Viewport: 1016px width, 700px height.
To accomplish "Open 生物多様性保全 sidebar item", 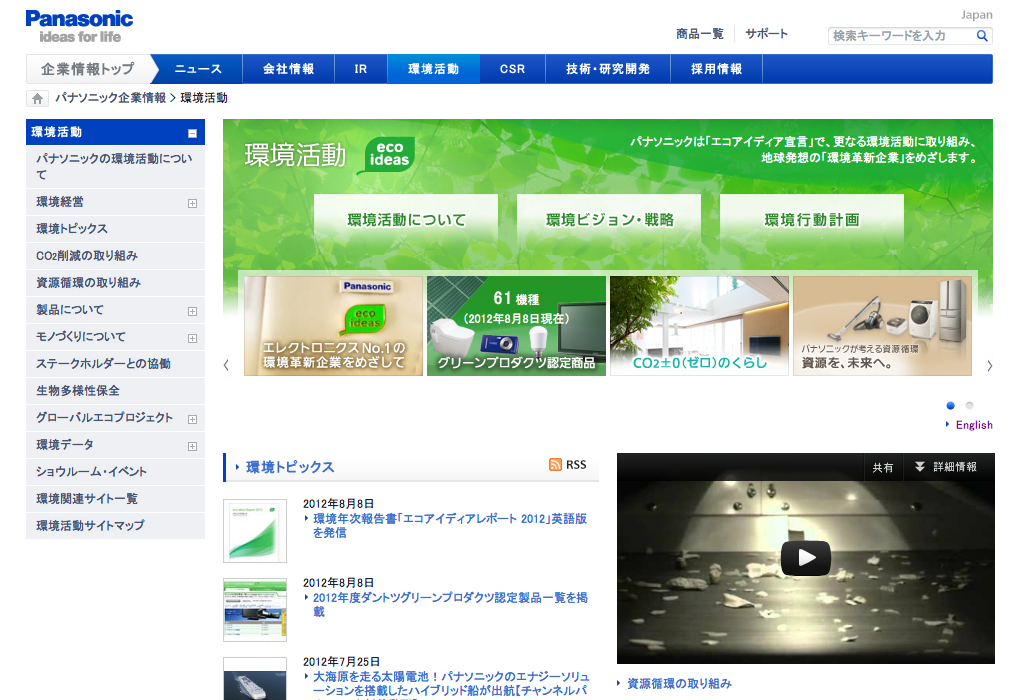I will pos(115,391).
